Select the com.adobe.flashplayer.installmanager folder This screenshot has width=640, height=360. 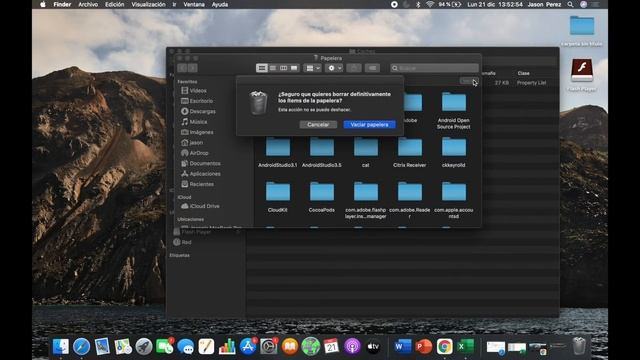coord(366,200)
